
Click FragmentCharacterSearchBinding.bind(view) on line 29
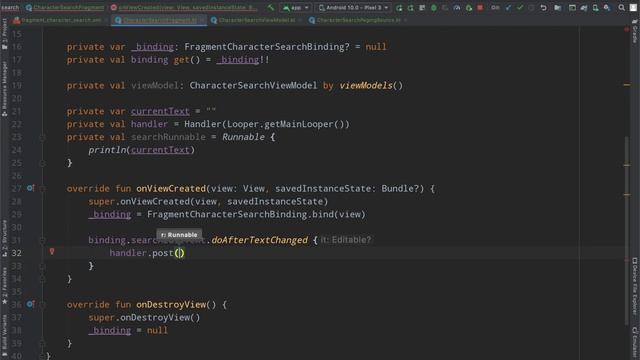point(256,214)
